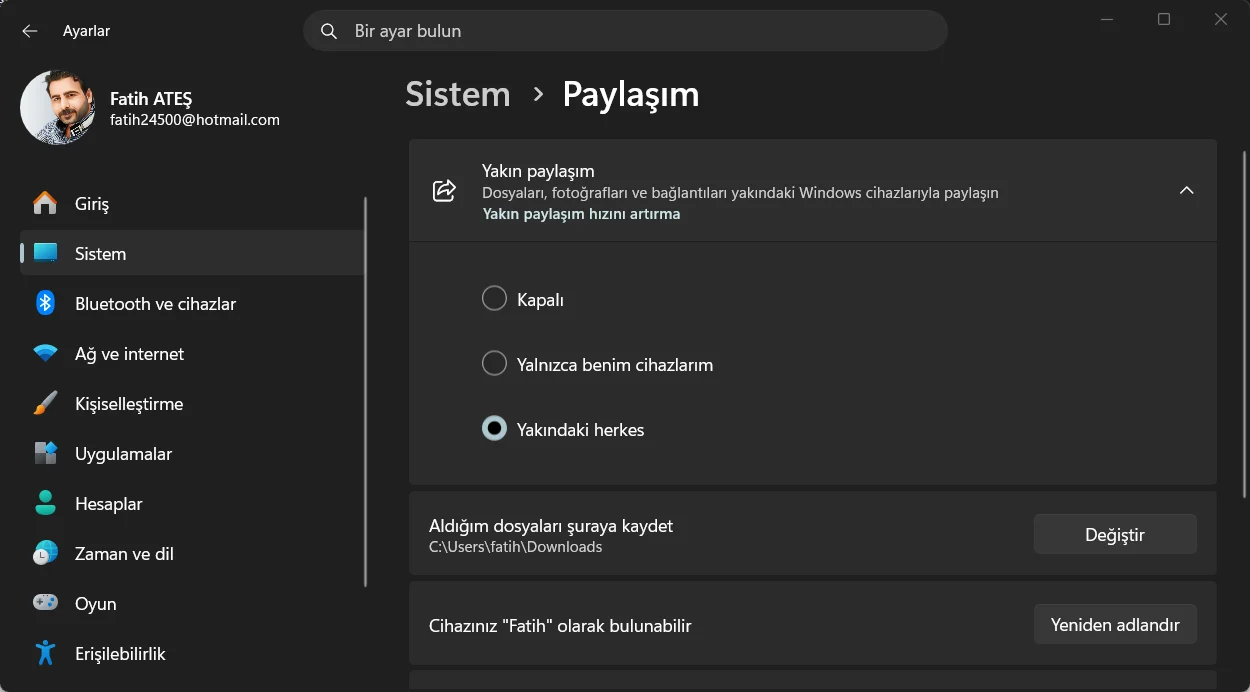1250x692 pixels.
Task: Click the Yakın paylaşım share icon
Action: (x=444, y=191)
